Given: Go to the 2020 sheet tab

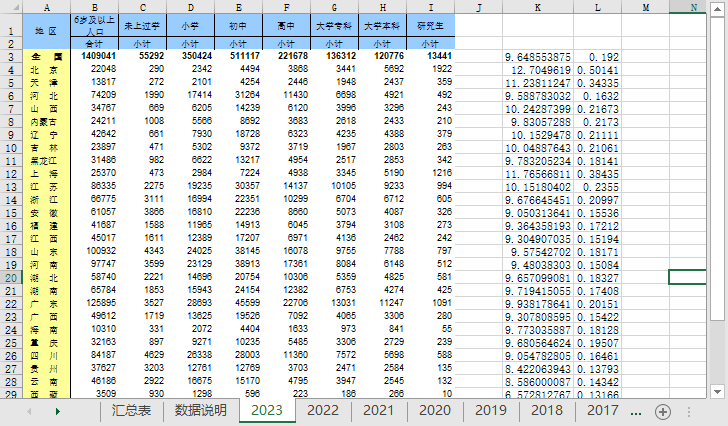Looking at the screenshot, I should click(x=435, y=411).
